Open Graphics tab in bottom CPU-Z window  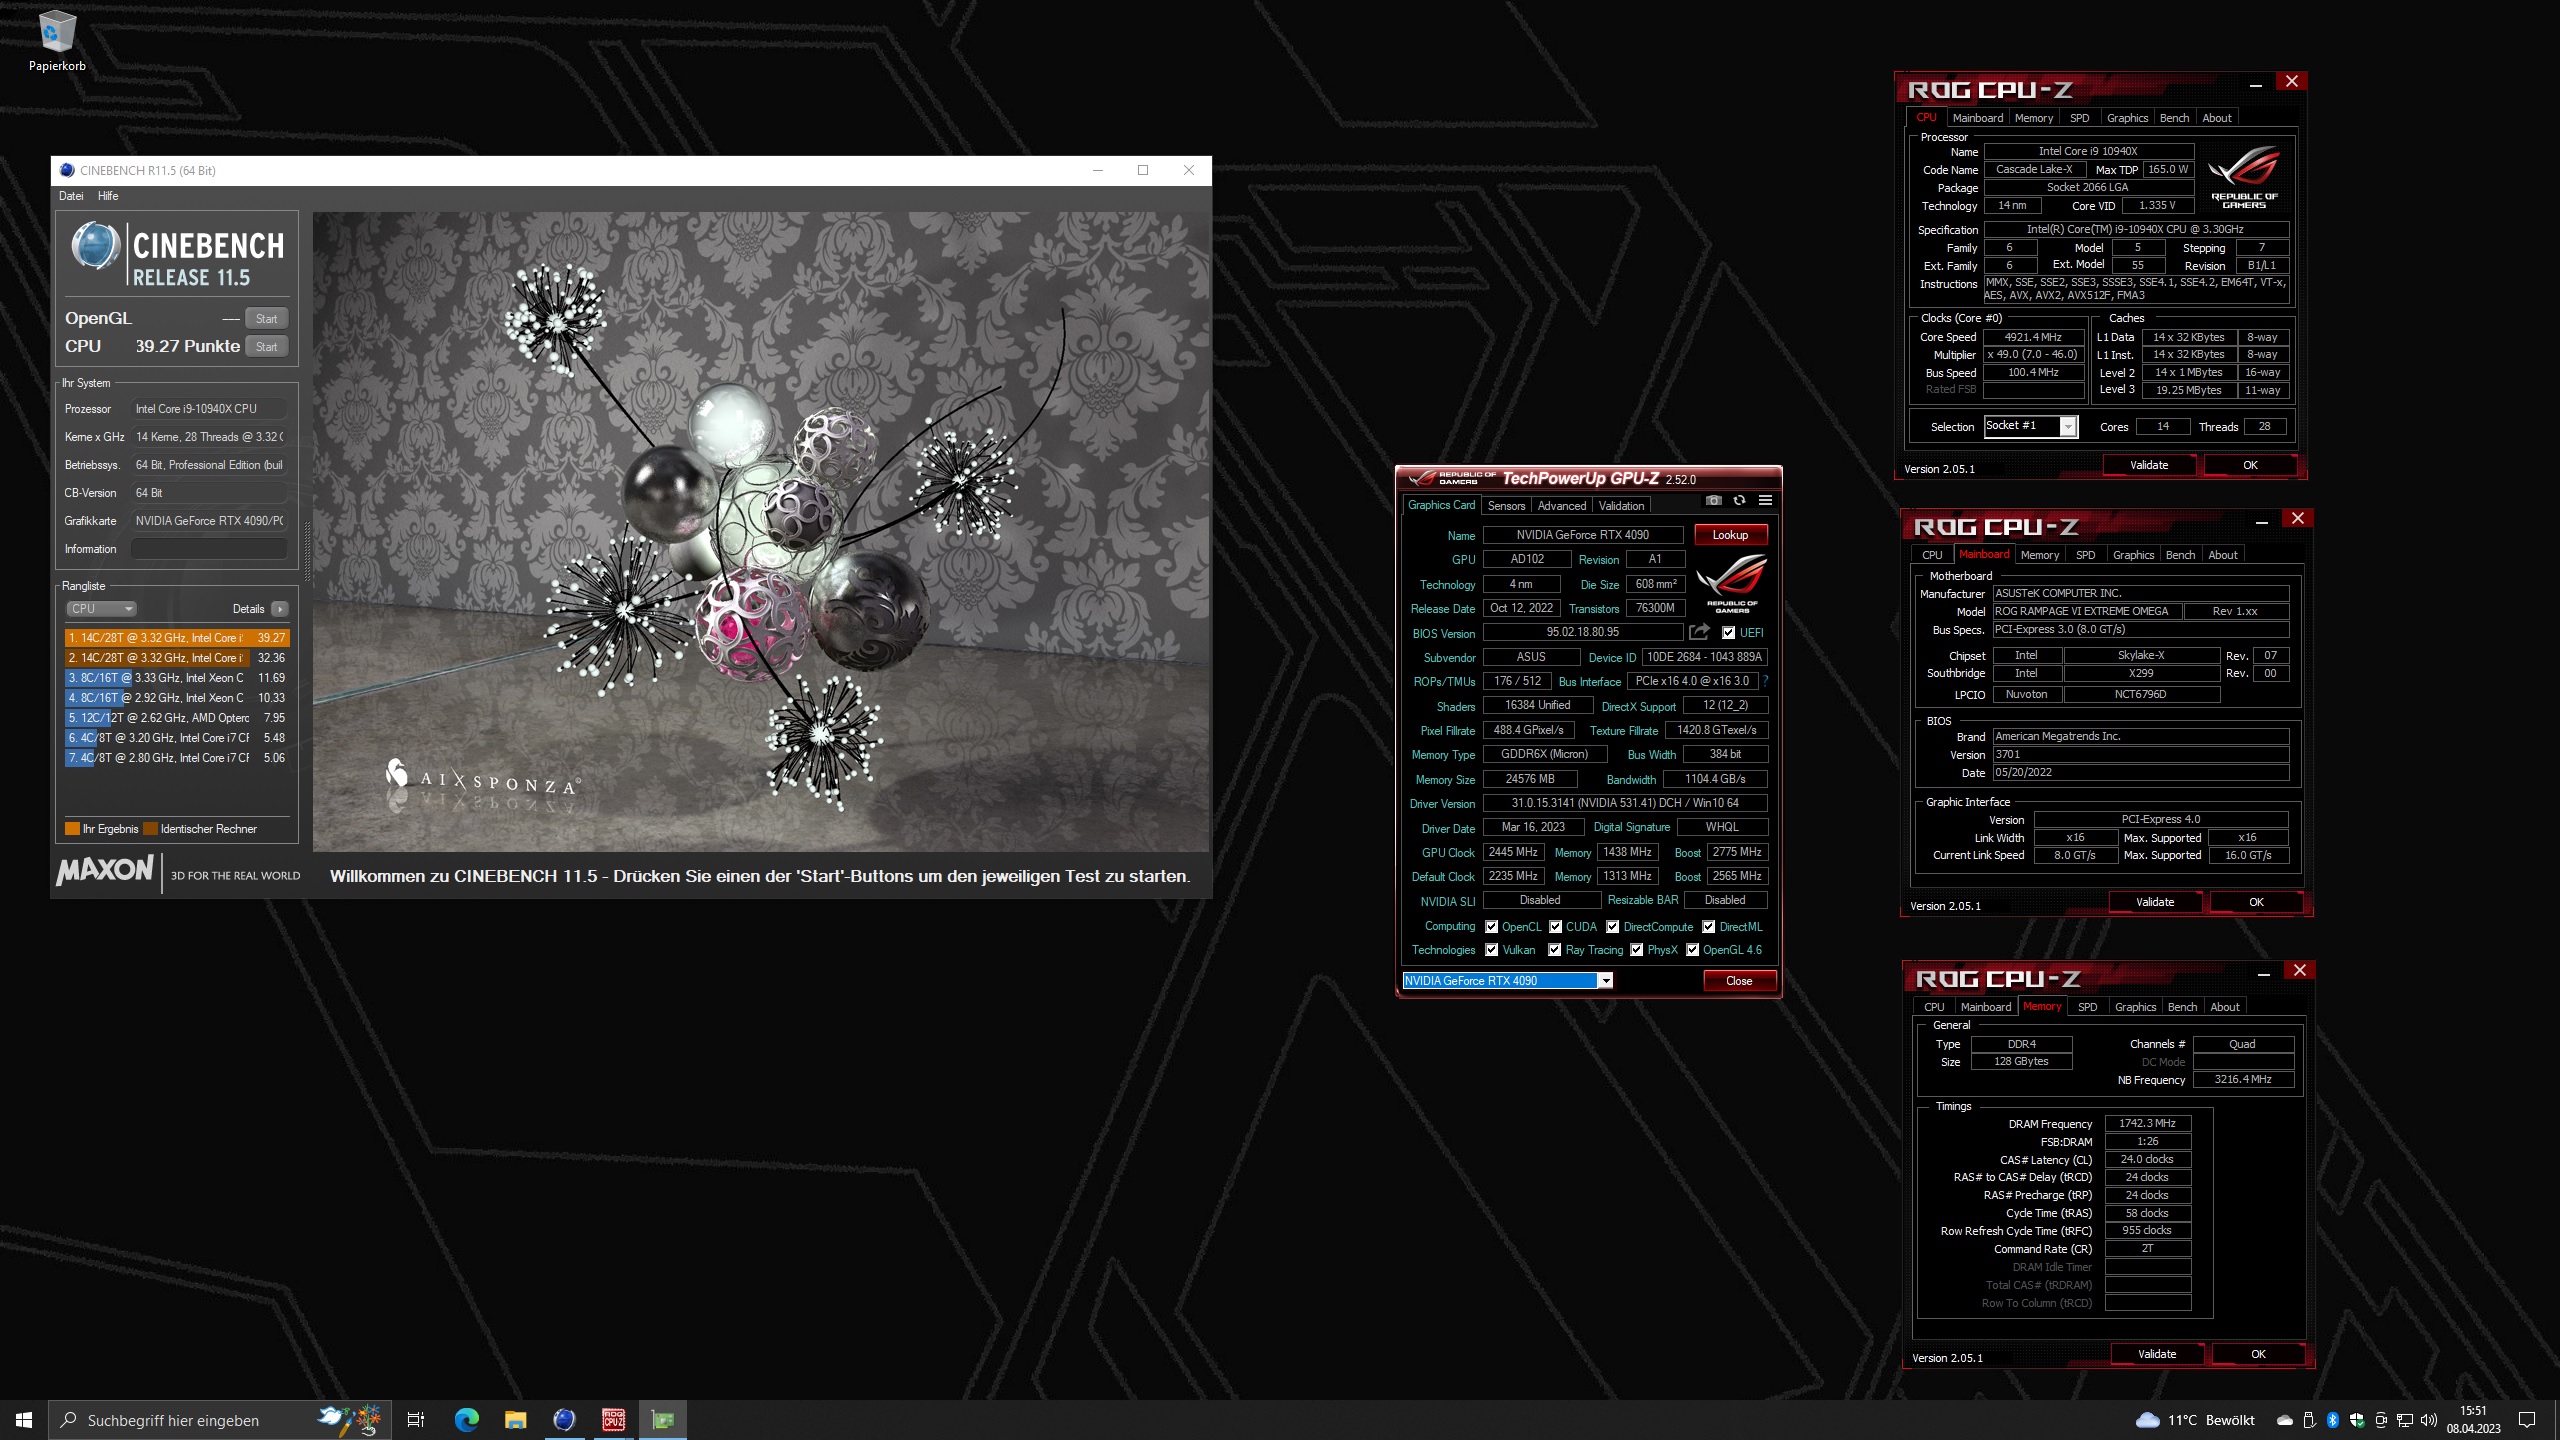click(x=2135, y=1007)
